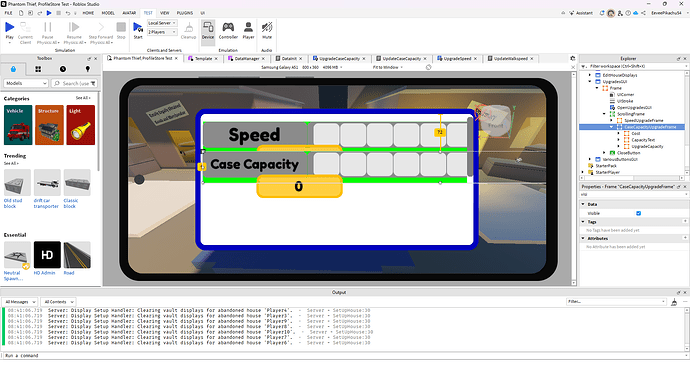Open the Structure category card
The width and height of the screenshot is (690, 367).
coord(49,125)
